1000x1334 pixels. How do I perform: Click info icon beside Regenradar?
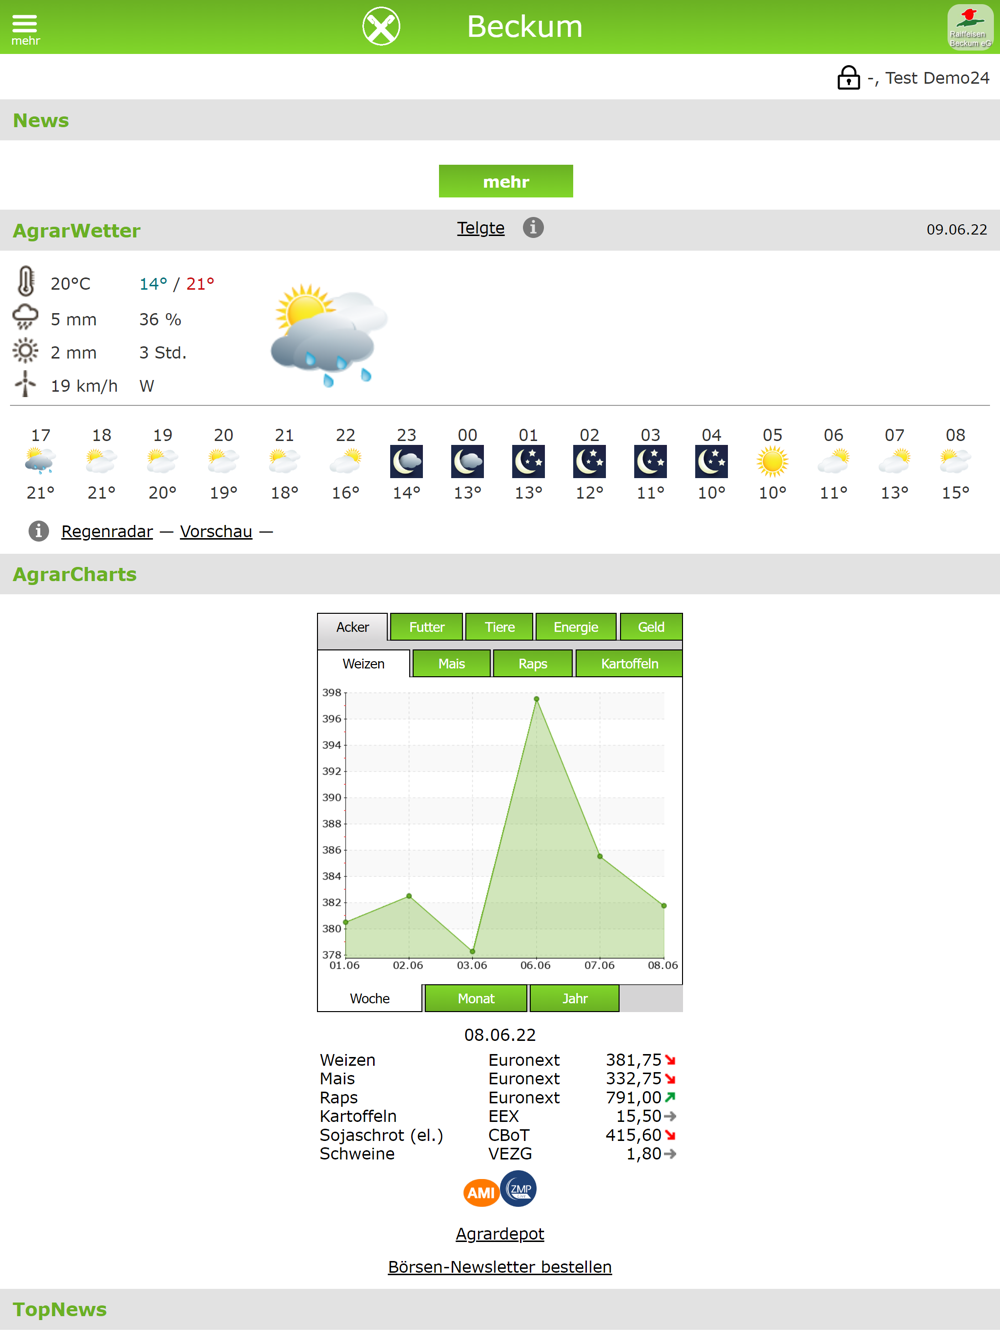click(x=38, y=531)
